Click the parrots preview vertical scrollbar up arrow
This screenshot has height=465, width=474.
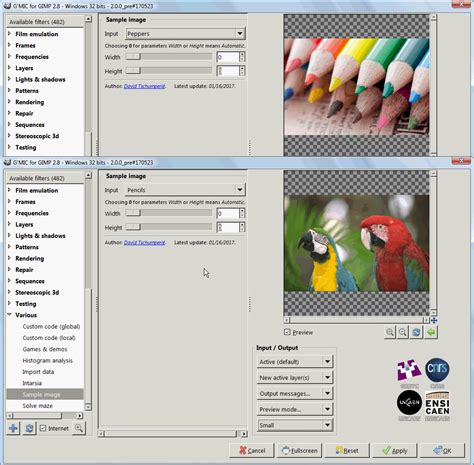pyautogui.click(x=433, y=174)
